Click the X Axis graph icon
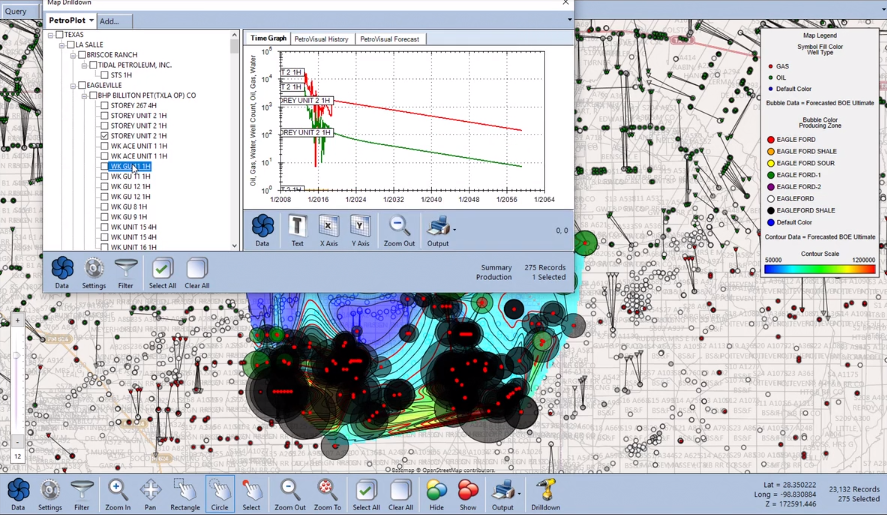The image size is (887, 515). coord(328,228)
